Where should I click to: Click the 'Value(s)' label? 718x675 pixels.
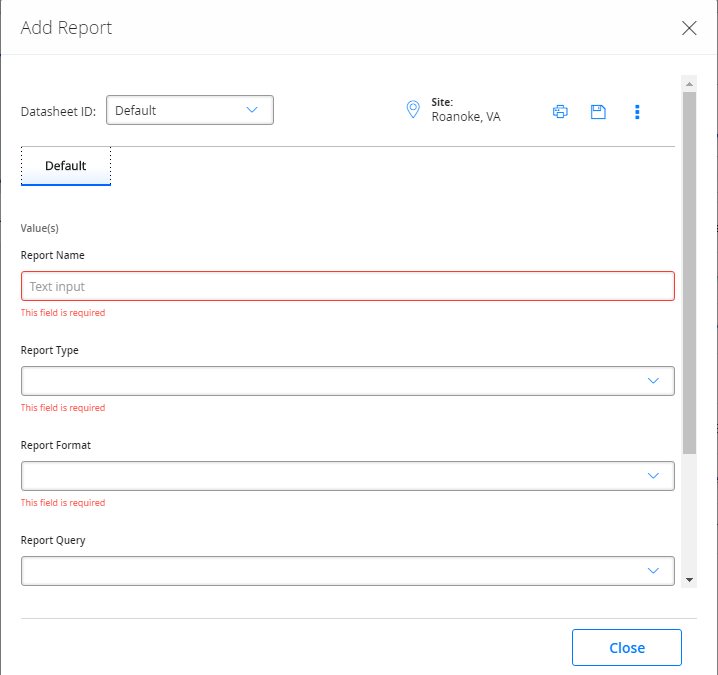pos(40,228)
